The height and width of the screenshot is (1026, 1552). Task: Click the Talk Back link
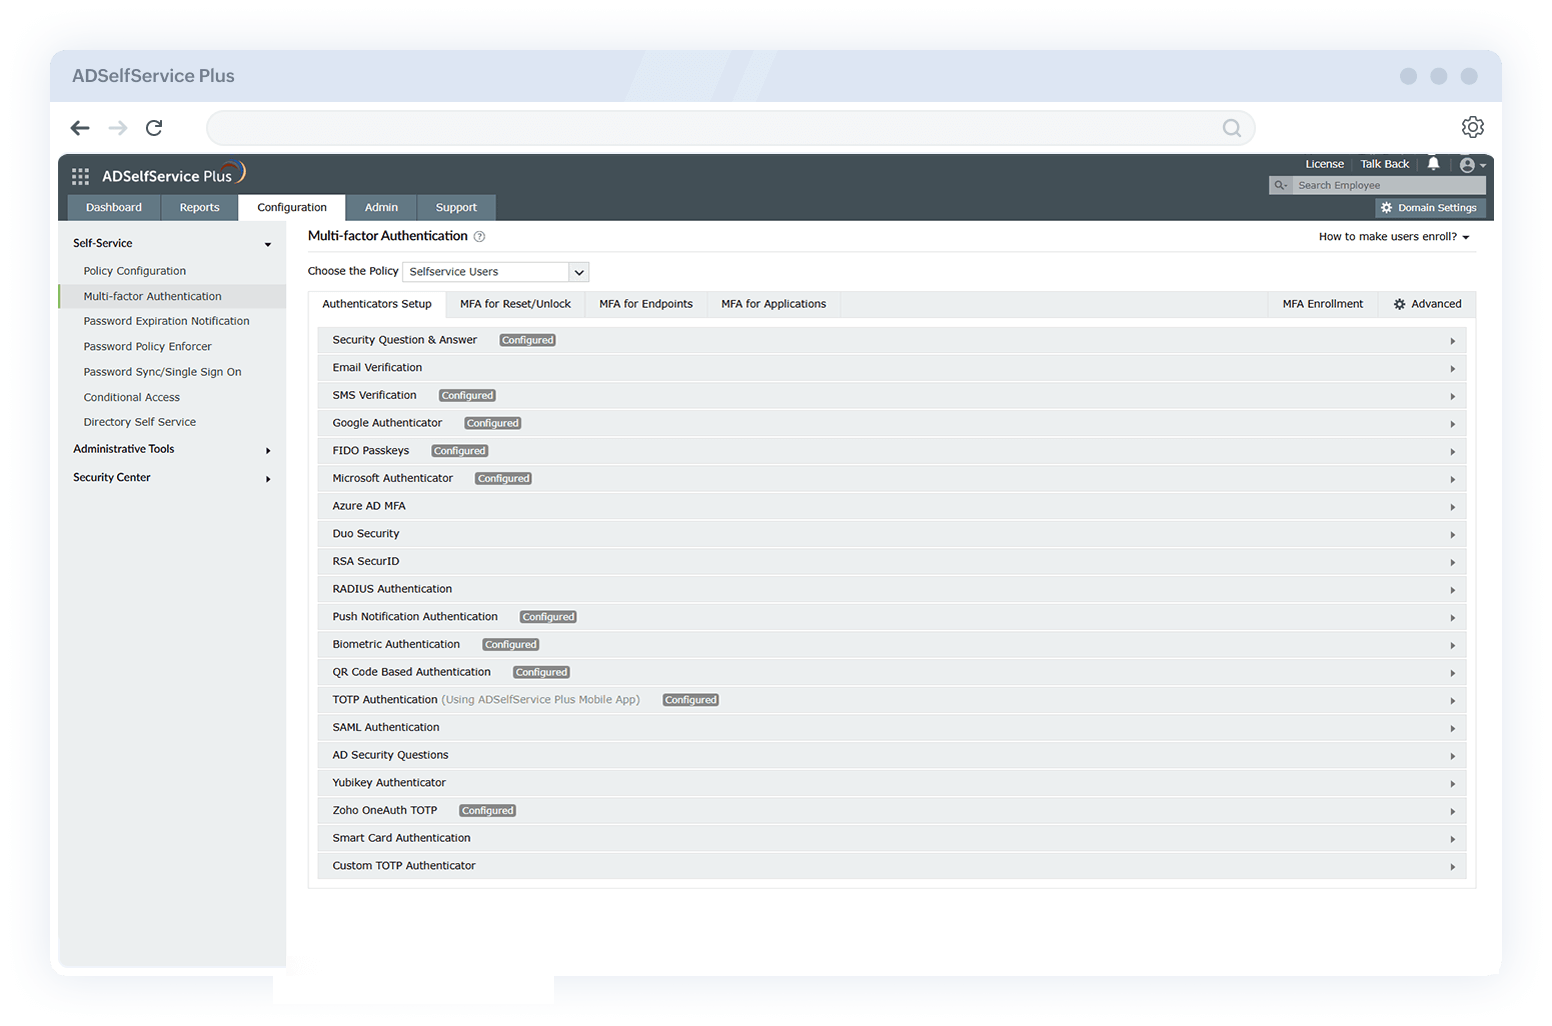(x=1384, y=163)
